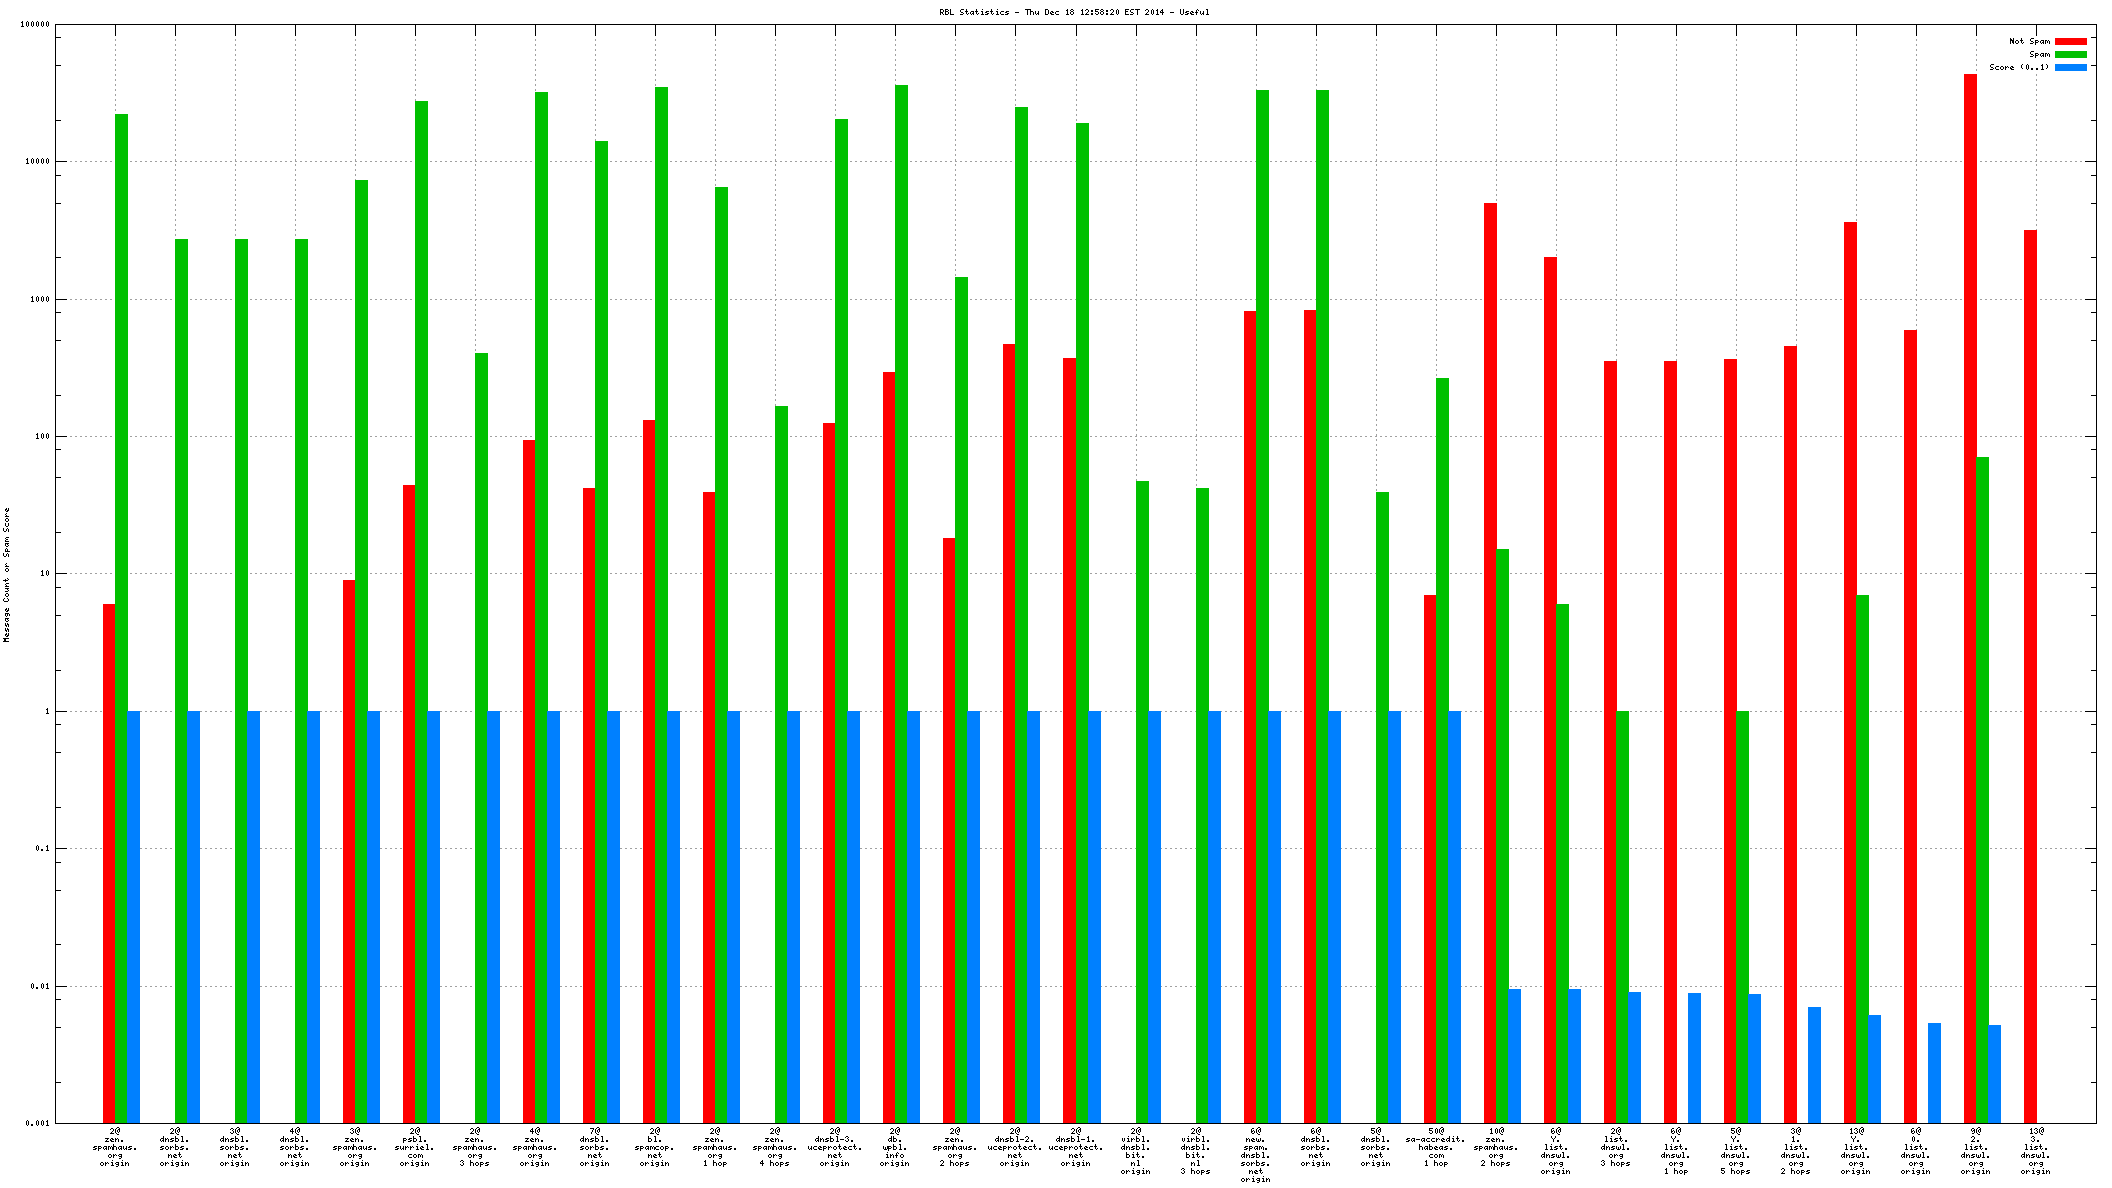The width and height of the screenshot is (2112, 1188).
Task: Click the psbl.surriel.com origin x-axis label
Action: click(415, 1147)
